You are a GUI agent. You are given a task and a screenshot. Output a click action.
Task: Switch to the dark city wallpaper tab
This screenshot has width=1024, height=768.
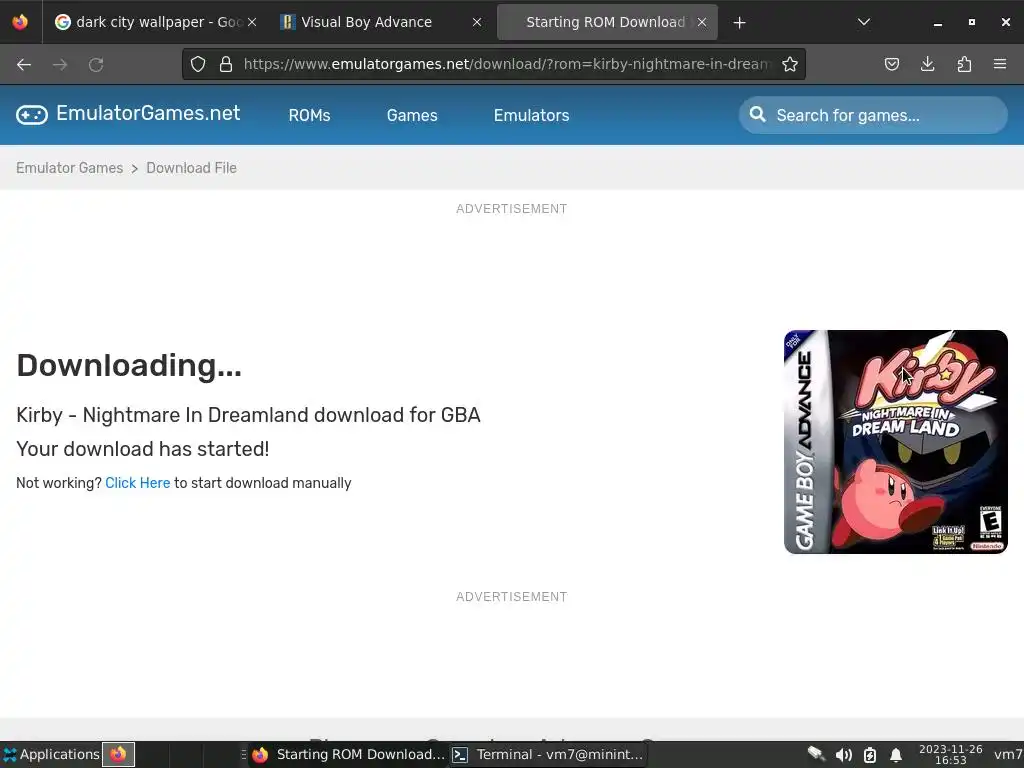pos(155,22)
